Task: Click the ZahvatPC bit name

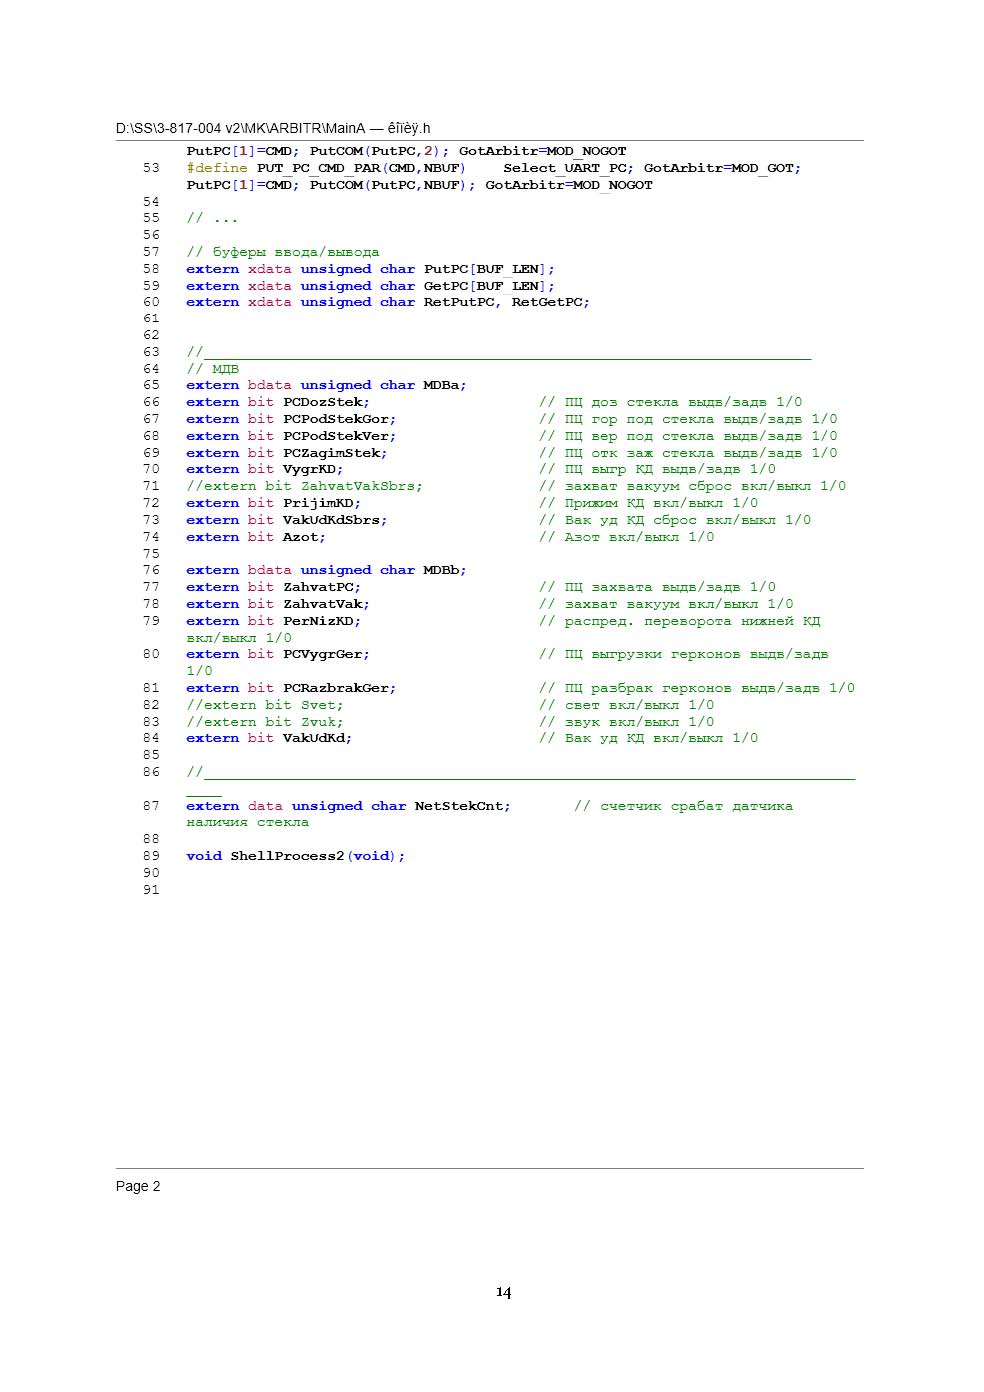Action: 318,587
